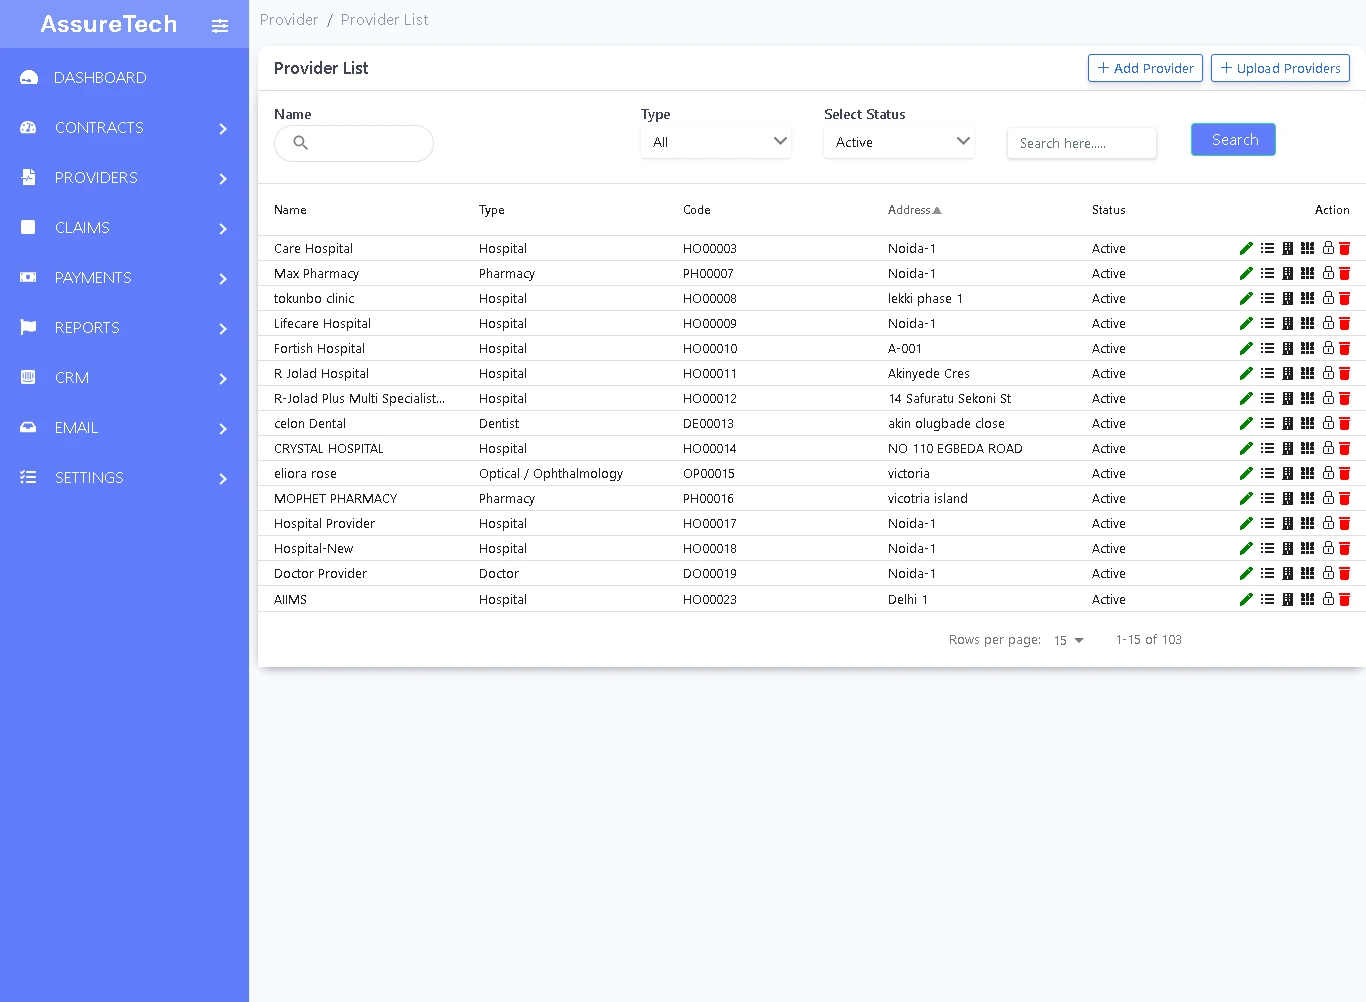
Task: Open the list icon for tokunbo clinic
Action: coord(1267,298)
